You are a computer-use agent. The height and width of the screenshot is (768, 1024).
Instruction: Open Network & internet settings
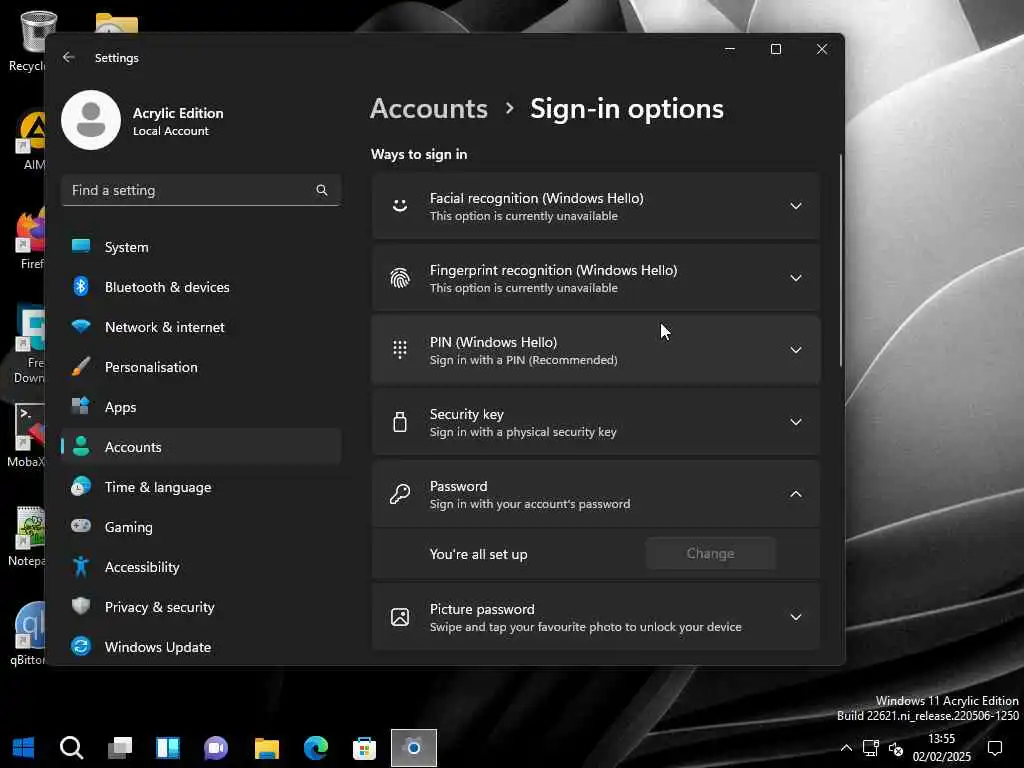point(201,327)
